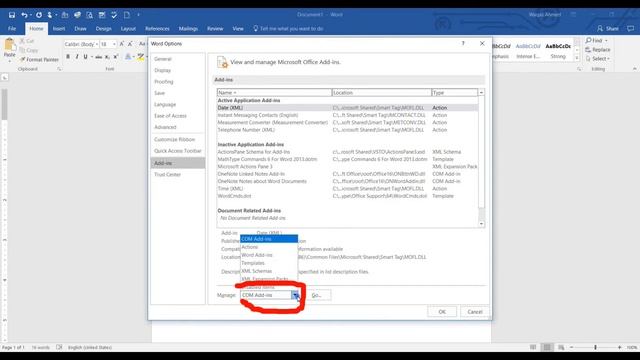This screenshot has width=640, height=360.
Task: Open the Find dropdown arrow
Action: (606, 40)
